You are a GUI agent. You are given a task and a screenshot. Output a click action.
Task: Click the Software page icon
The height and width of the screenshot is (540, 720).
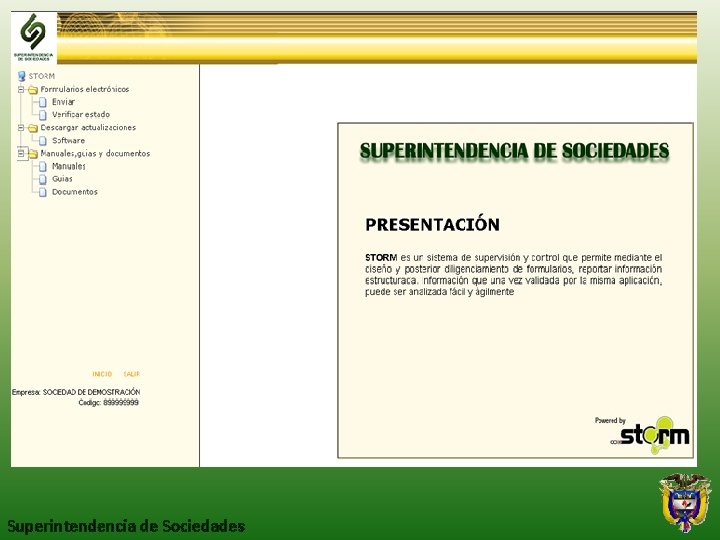43,141
